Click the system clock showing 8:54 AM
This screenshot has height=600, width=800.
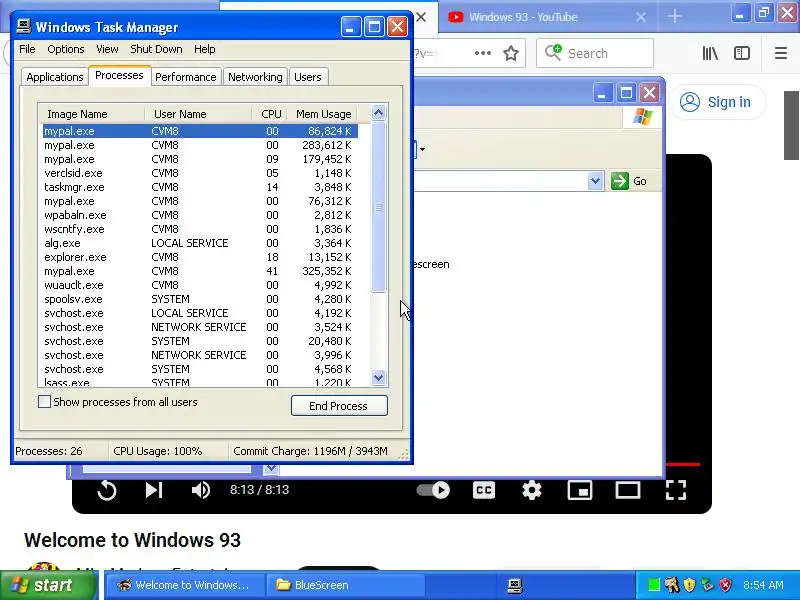(763, 585)
